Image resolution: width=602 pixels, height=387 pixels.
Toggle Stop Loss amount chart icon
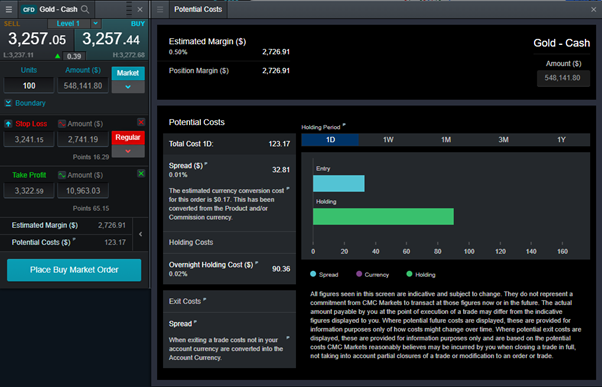(62, 124)
